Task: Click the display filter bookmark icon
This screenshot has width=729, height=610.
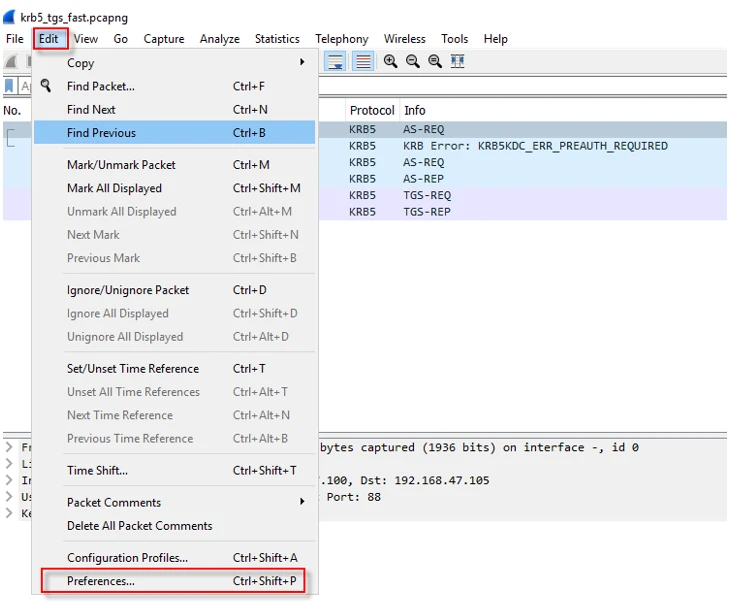Action: (x=9, y=86)
